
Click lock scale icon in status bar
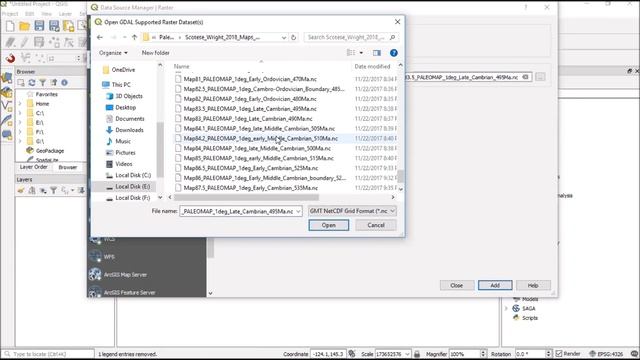pos(417,353)
